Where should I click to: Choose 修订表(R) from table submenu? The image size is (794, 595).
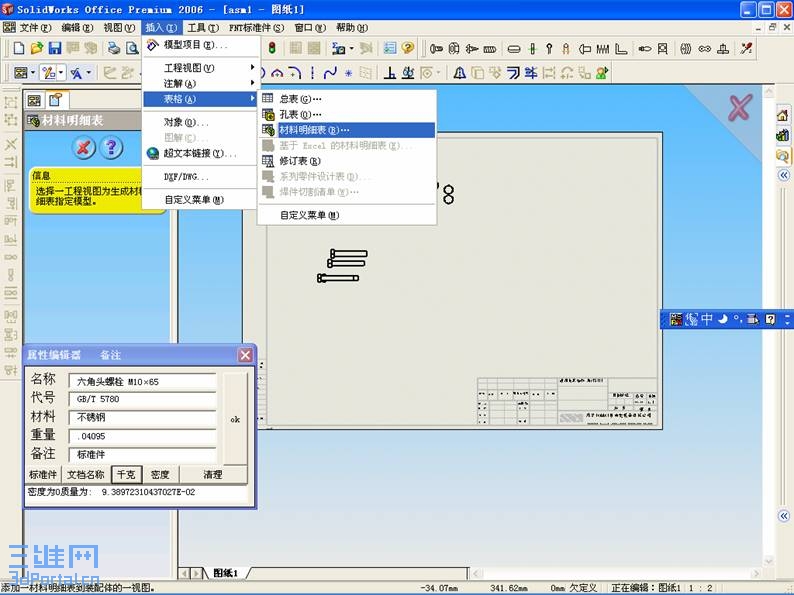[347, 161]
